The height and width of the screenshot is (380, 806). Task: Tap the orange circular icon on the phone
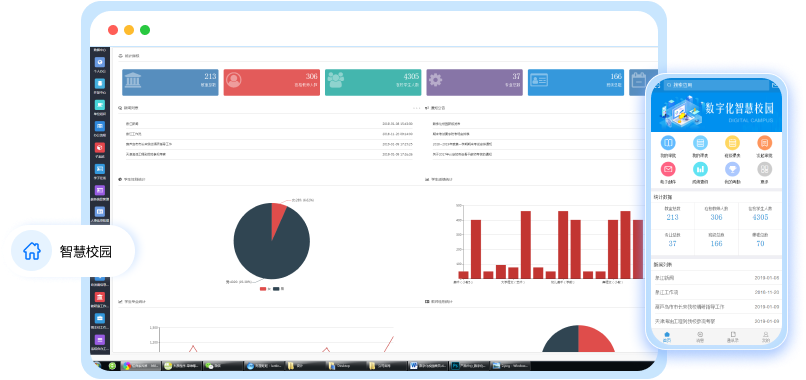[764, 142]
